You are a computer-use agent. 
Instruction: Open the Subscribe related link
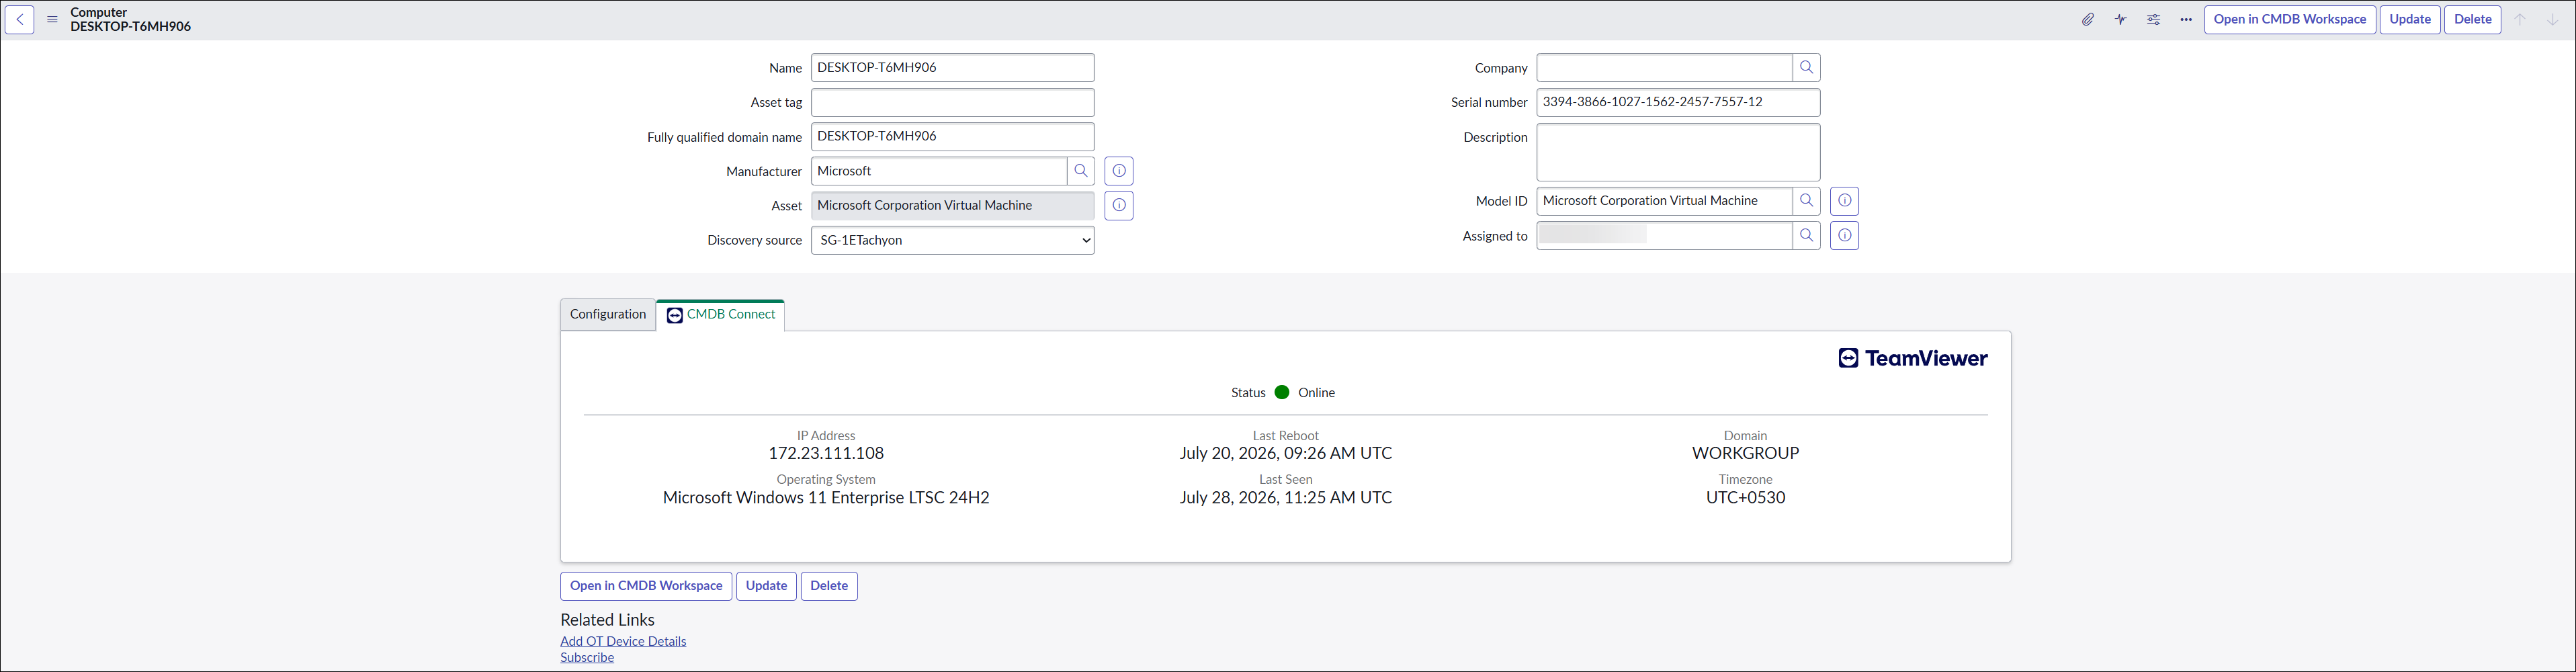pyautogui.click(x=587, y=657)
